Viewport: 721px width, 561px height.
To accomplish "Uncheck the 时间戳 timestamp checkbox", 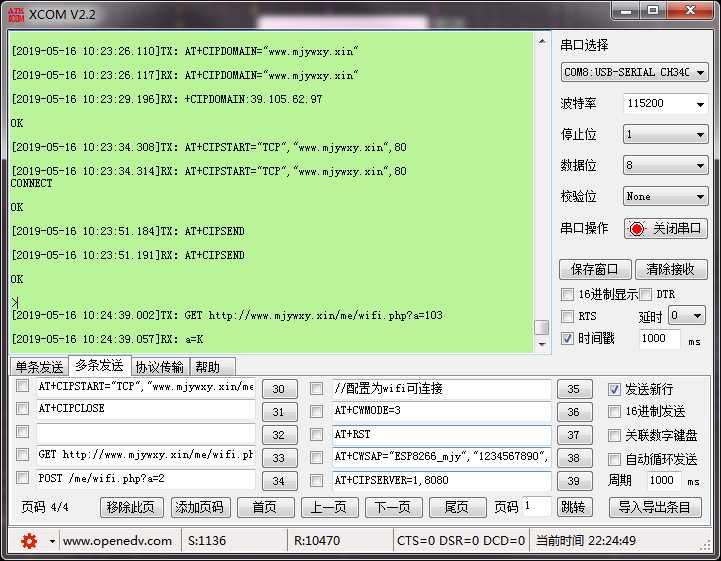I will [x=567, y=338].
